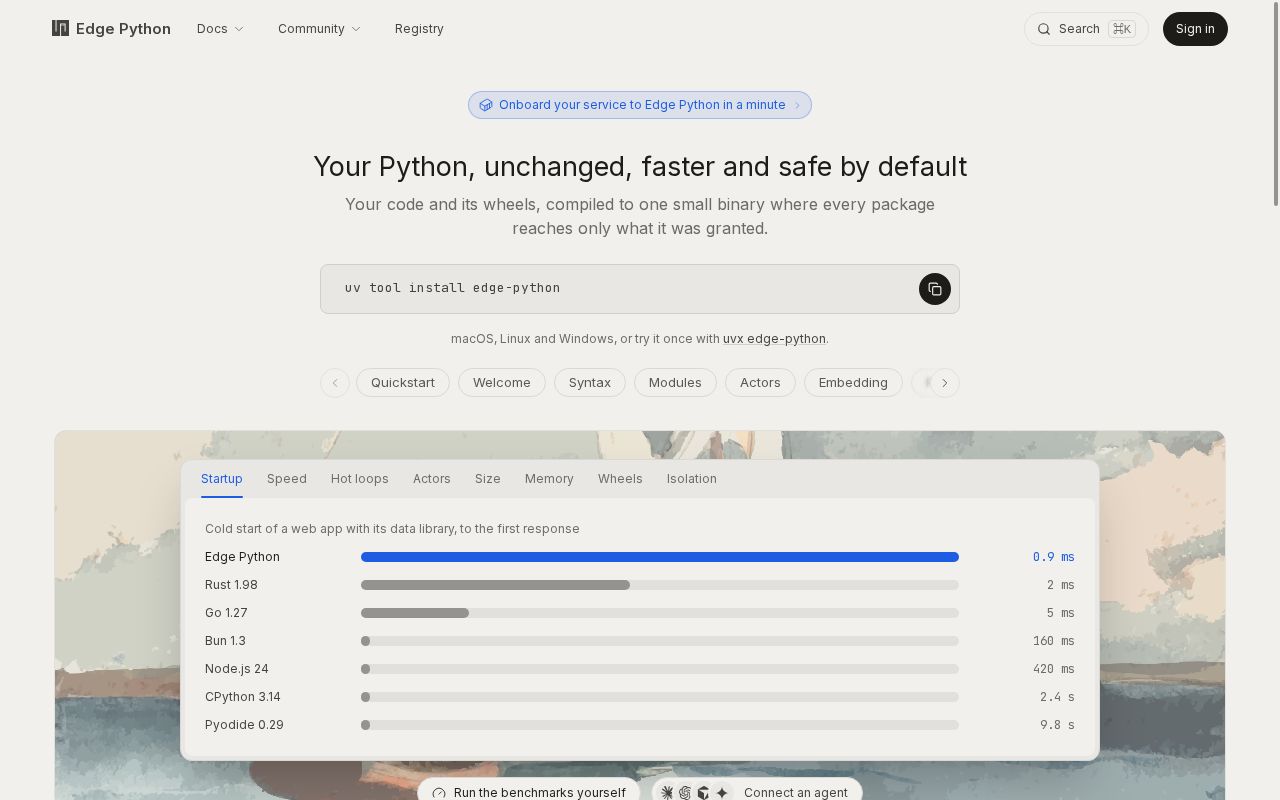Viewport: 1280px width, 800px height.
Task: Open the Embedding topic chip
Action: click(853, 383)
